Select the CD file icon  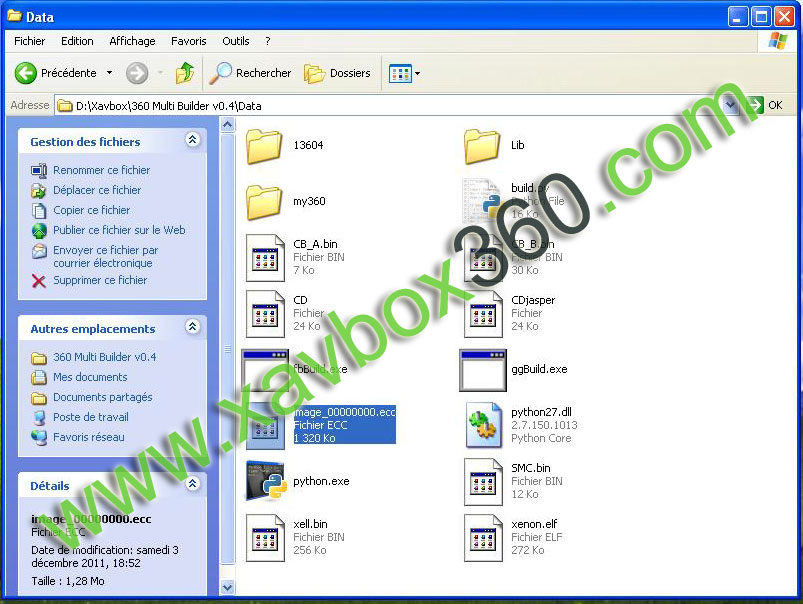tap(265, 314)
